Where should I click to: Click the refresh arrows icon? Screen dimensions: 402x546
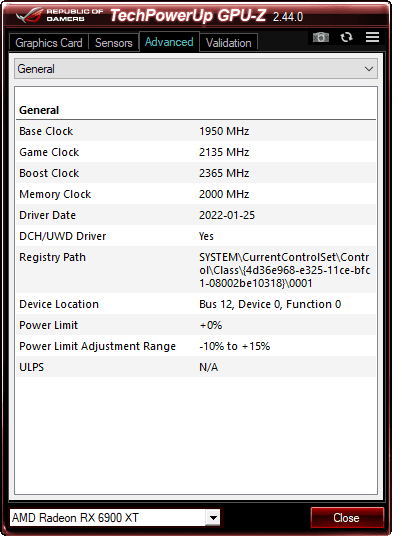coord(346,37)
